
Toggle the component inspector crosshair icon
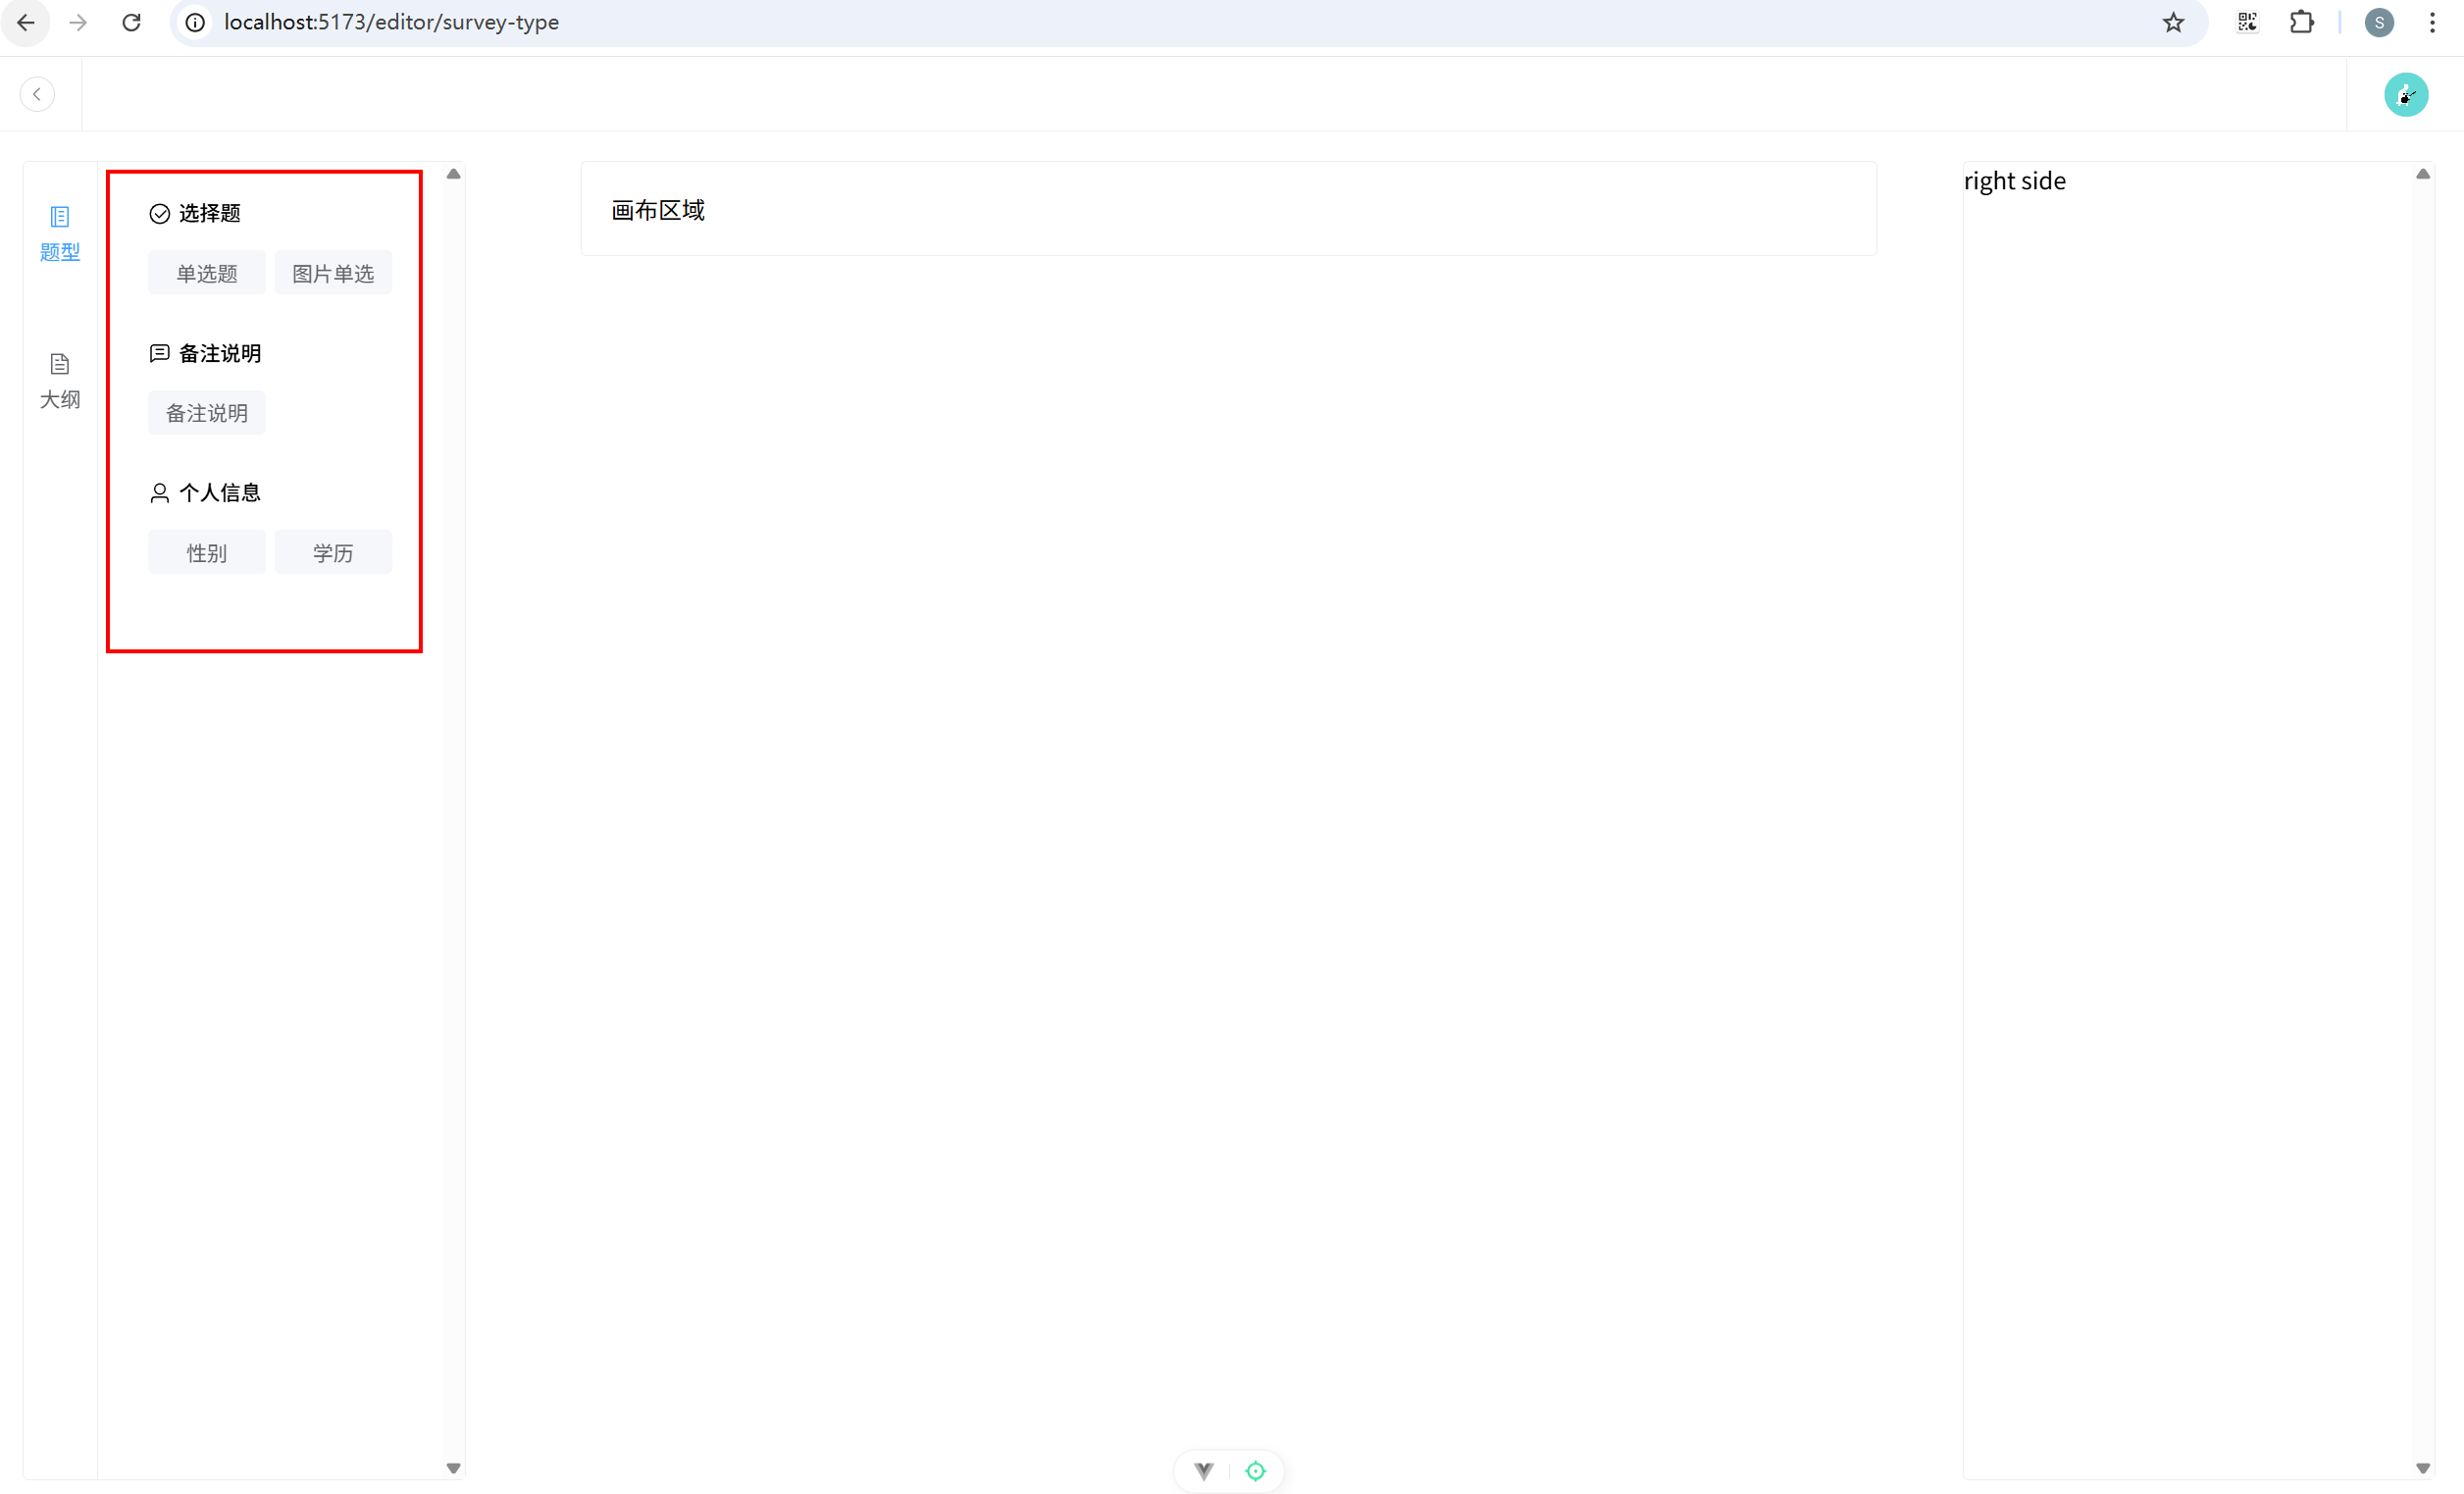coord(1256,1470)
